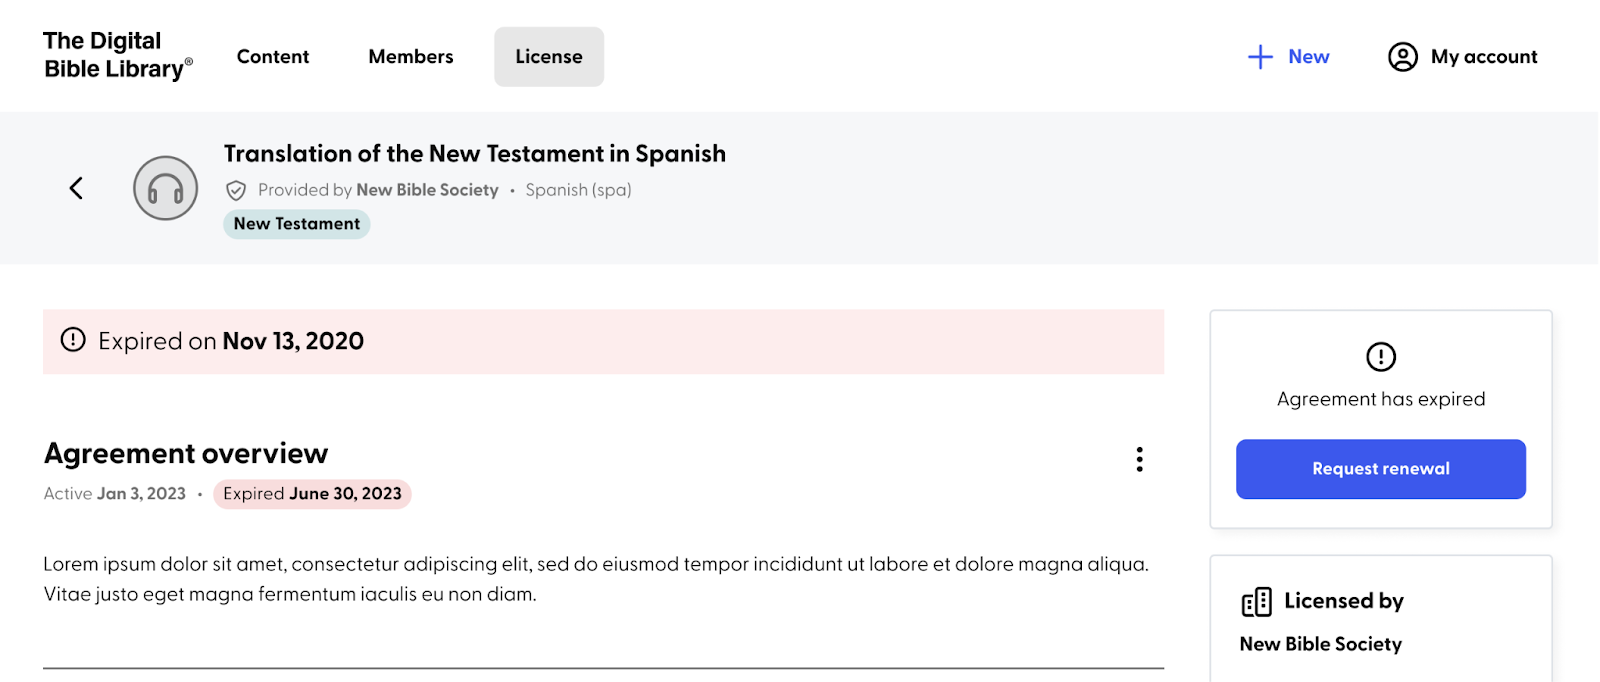Open the three-dot options menu
This screenshot has width=1600, height=682.
click(1139, 459)
